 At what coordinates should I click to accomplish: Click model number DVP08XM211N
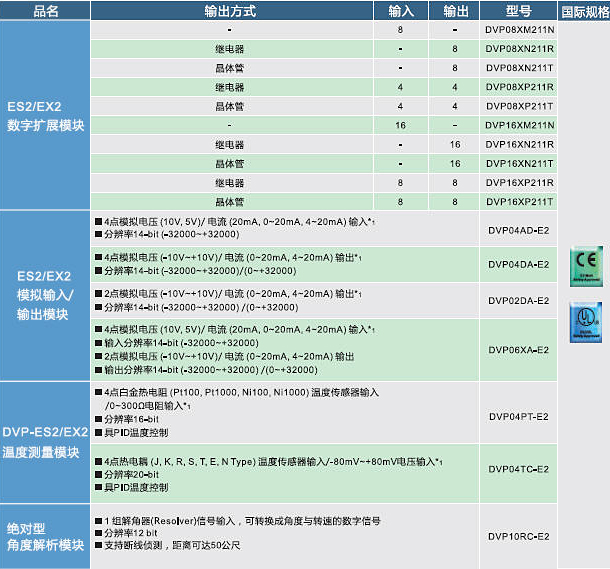[x=518, y=31]
